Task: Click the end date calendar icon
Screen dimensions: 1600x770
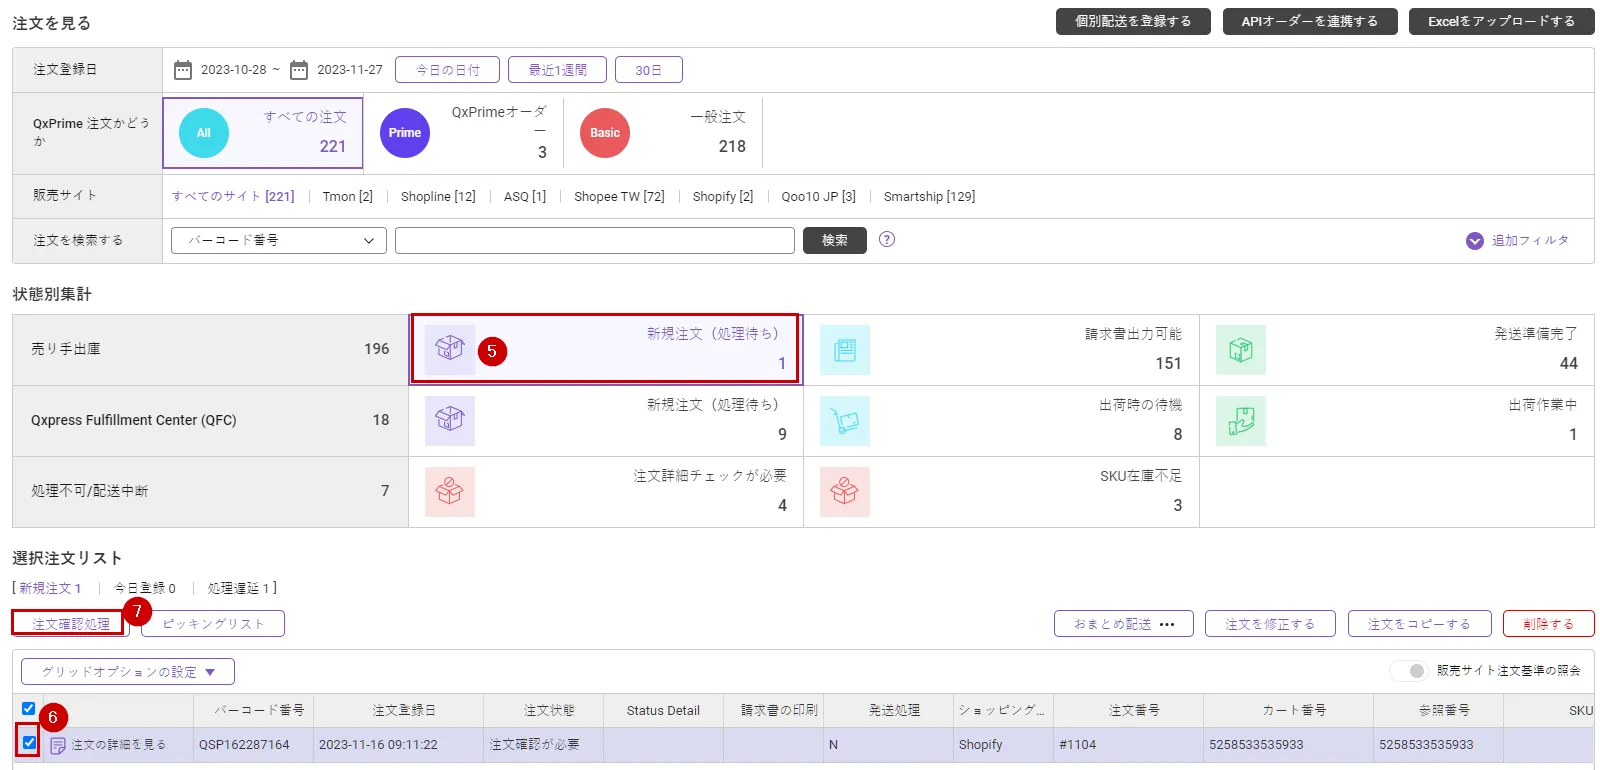Action: [299, 70]
